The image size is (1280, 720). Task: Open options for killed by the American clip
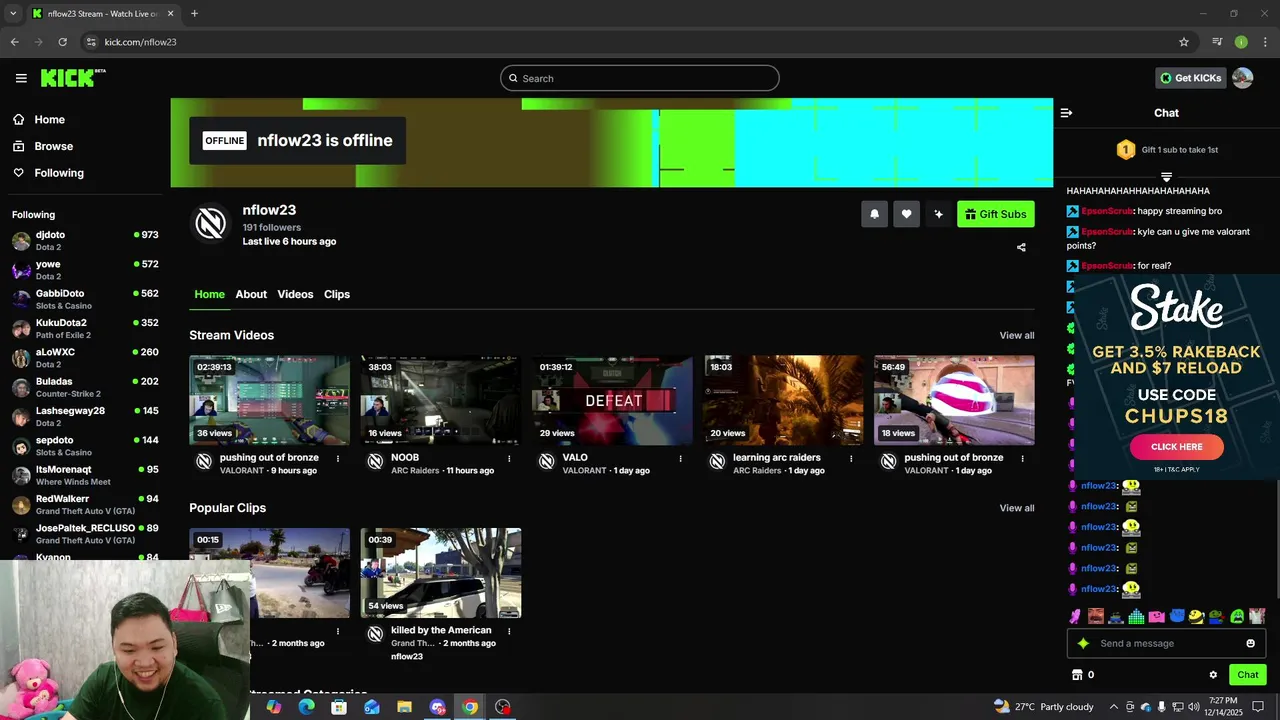pyautogui.click(x=509, y=631)
